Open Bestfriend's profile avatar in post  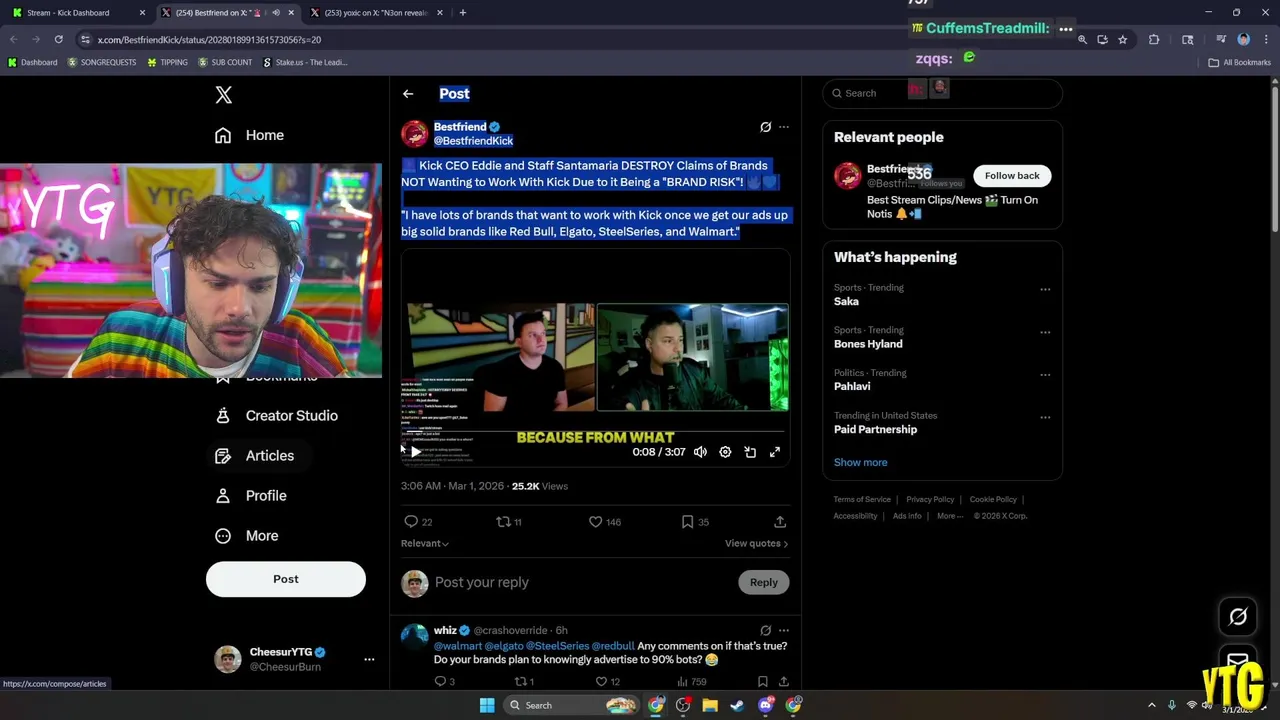pyautogui.click(x=414, y=134)
